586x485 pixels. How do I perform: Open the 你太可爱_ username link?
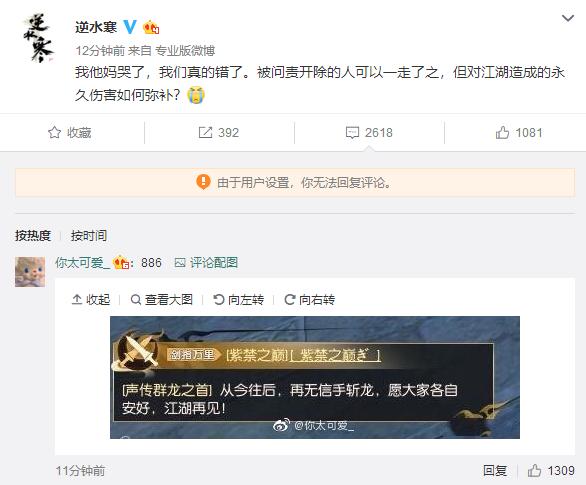[x=83, y=263]
